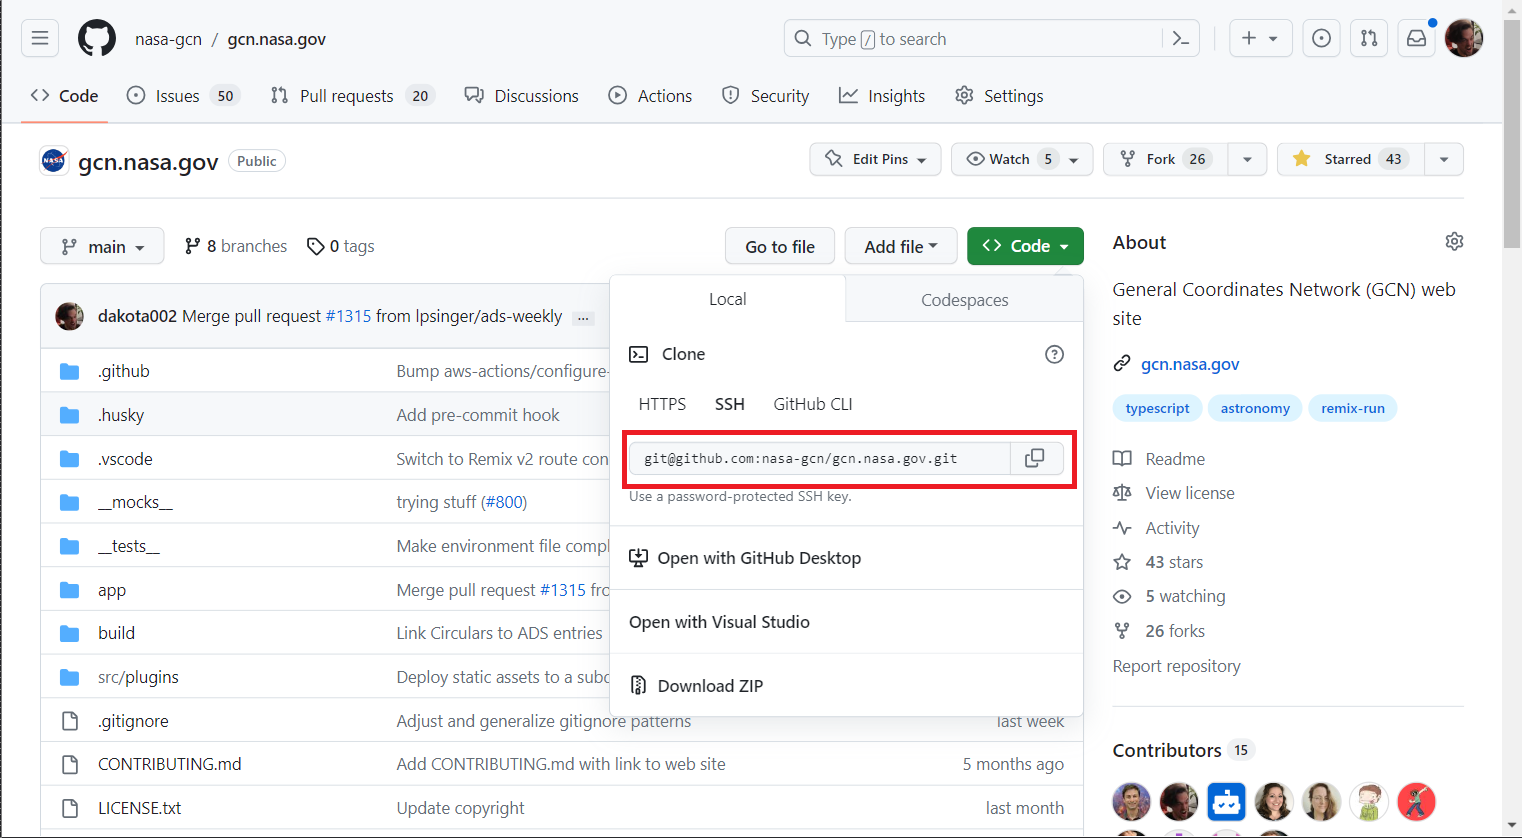Open the Insights tab
Viewport: 1522px width, 838px height.
[882, 96]
